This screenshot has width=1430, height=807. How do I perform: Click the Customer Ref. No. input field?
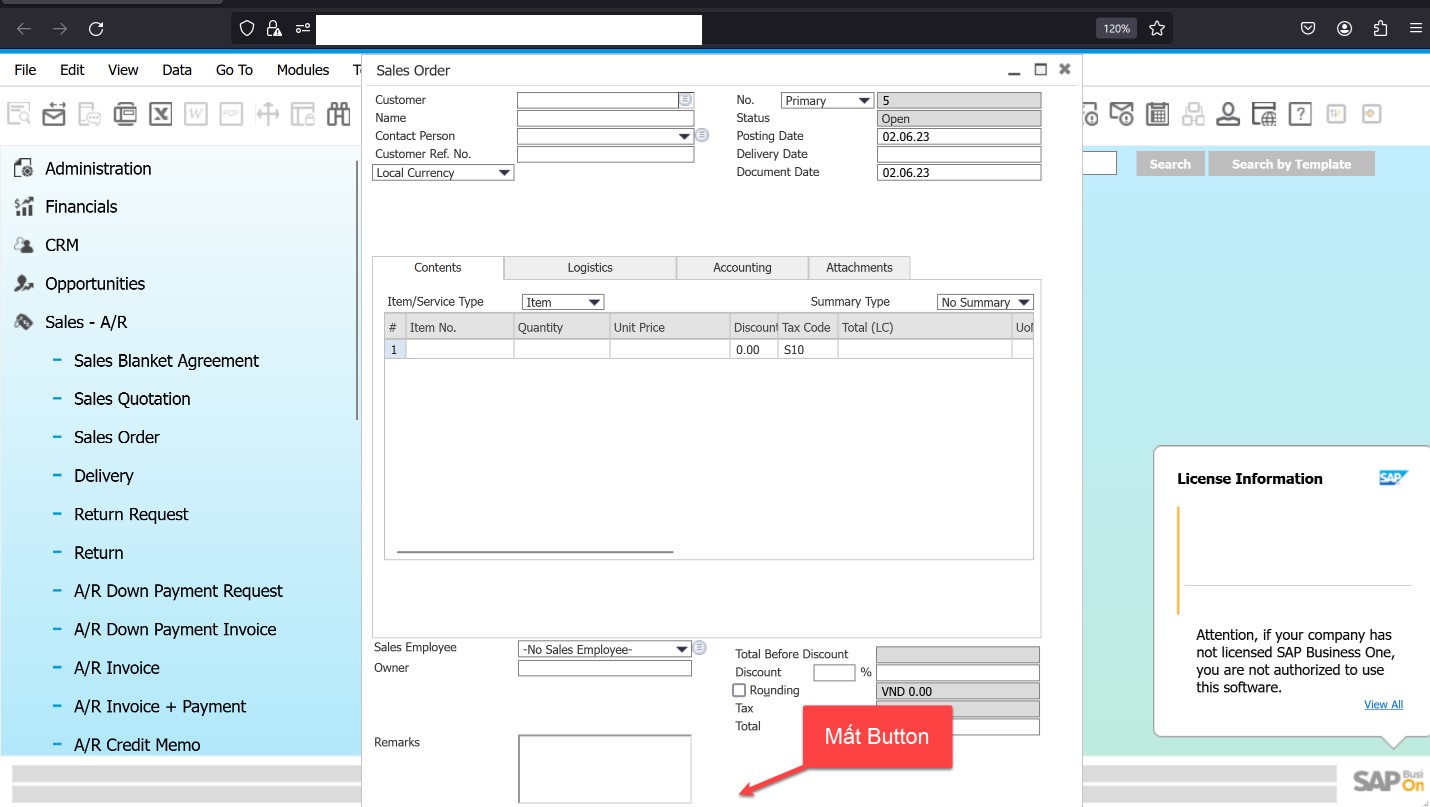point(605,153)
